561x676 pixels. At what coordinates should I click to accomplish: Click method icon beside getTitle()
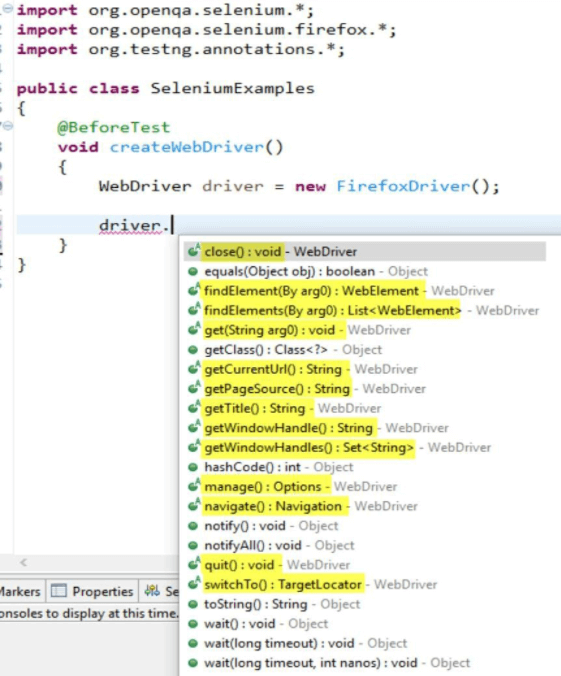pos(194,407)
